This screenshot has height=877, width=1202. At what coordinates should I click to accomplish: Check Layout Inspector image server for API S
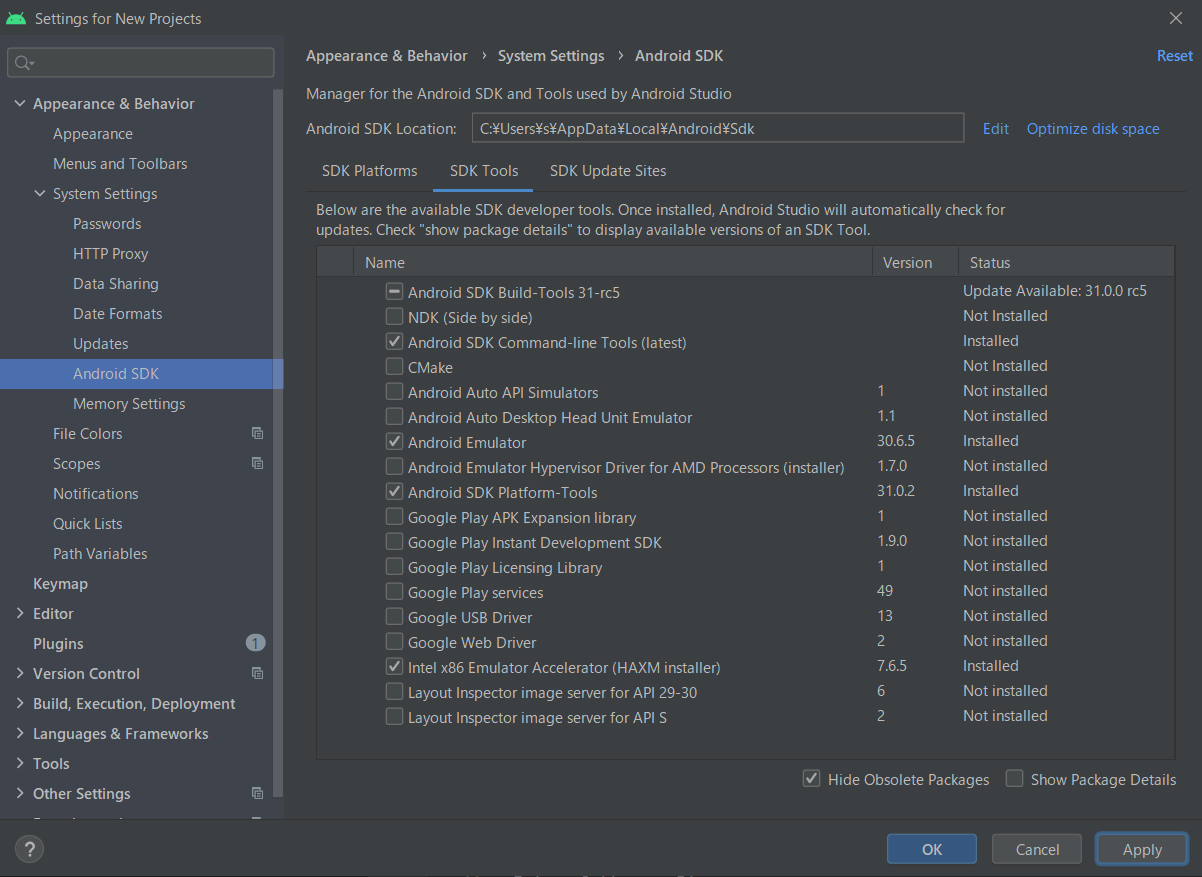[394, 717]
